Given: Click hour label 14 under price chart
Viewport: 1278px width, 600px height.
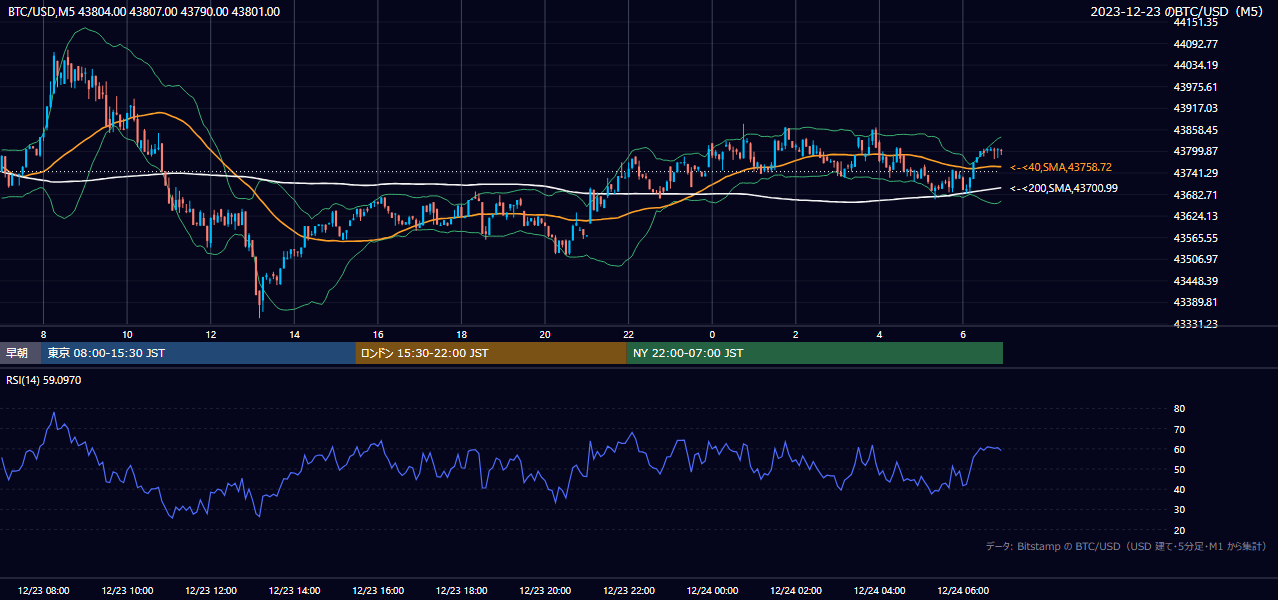Looking at the screenshot, I should pyautogui.click(x=294, y=334).
